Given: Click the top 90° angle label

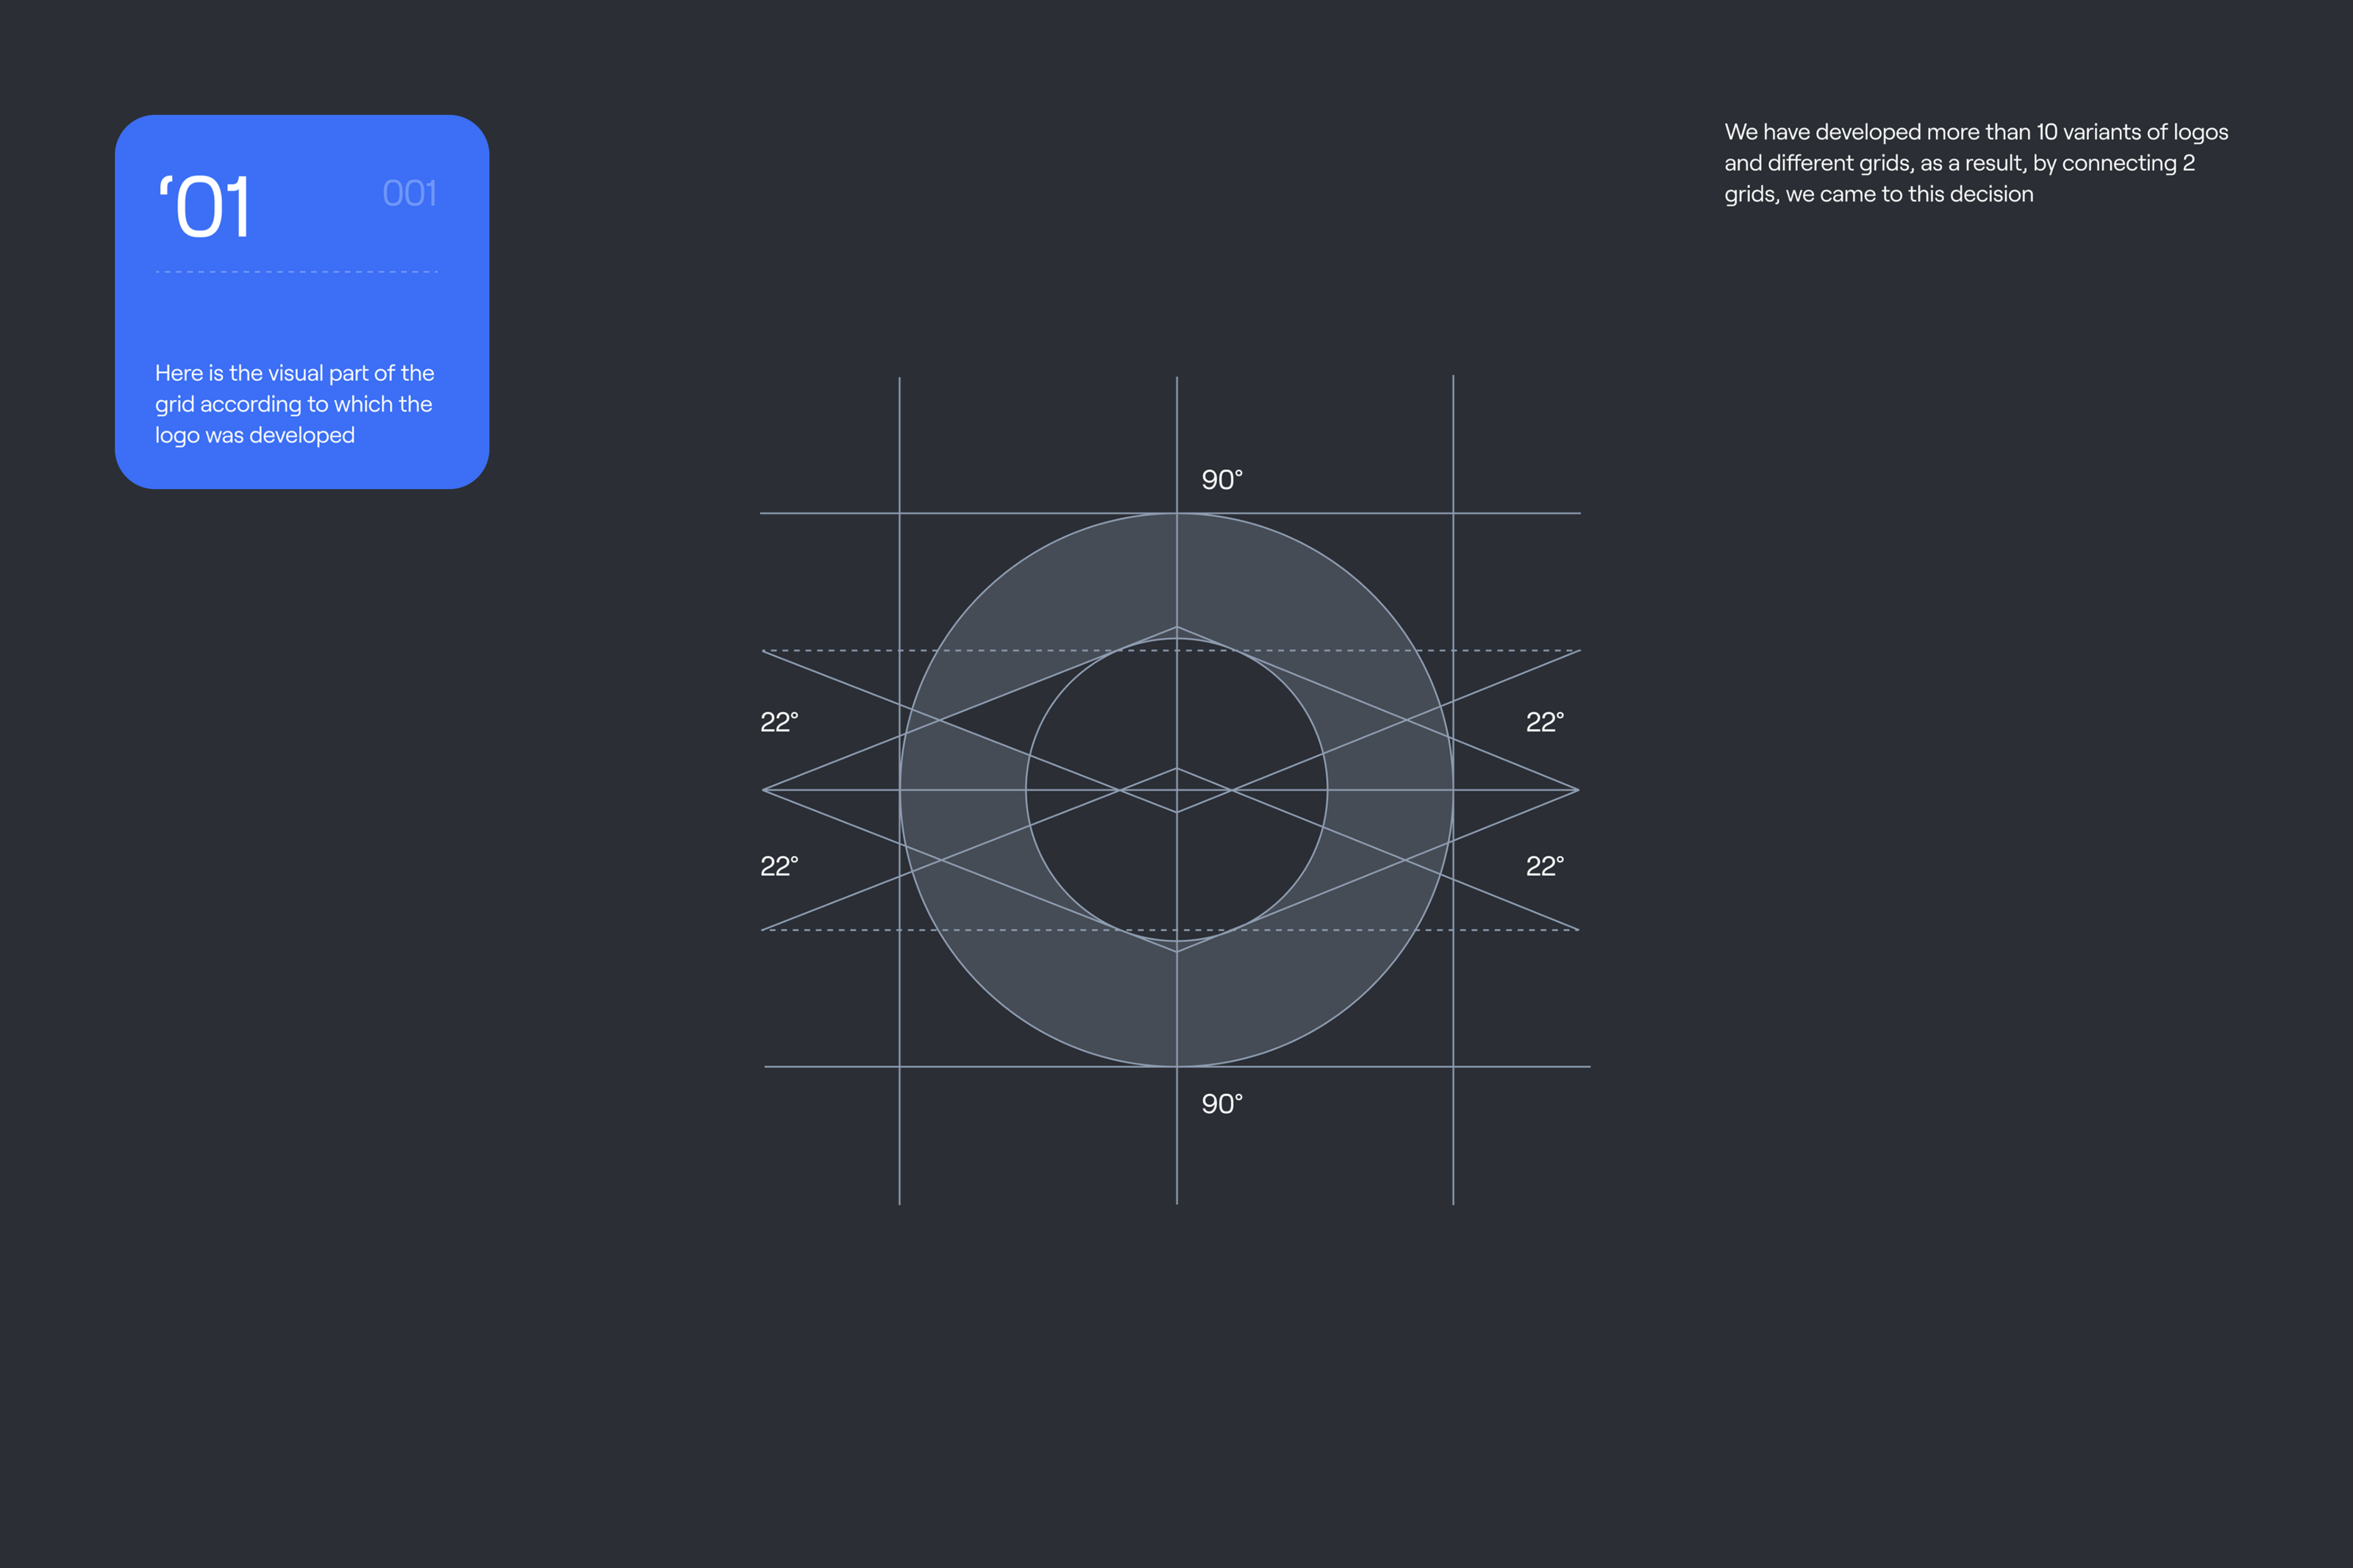Looking at the screenshot, I should tap(1221, 480).
